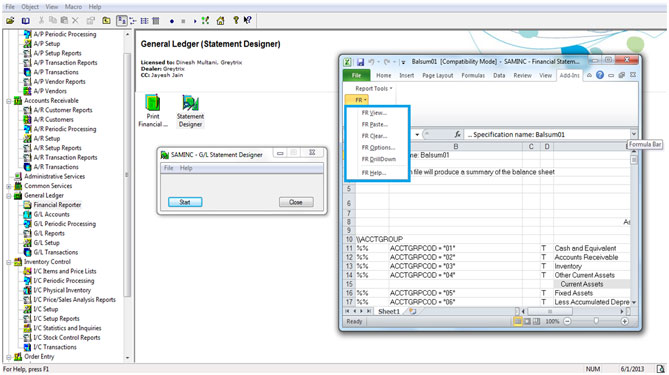Choose FR View from the FR menu
The image size is (669, 375).
click(374, 113)
